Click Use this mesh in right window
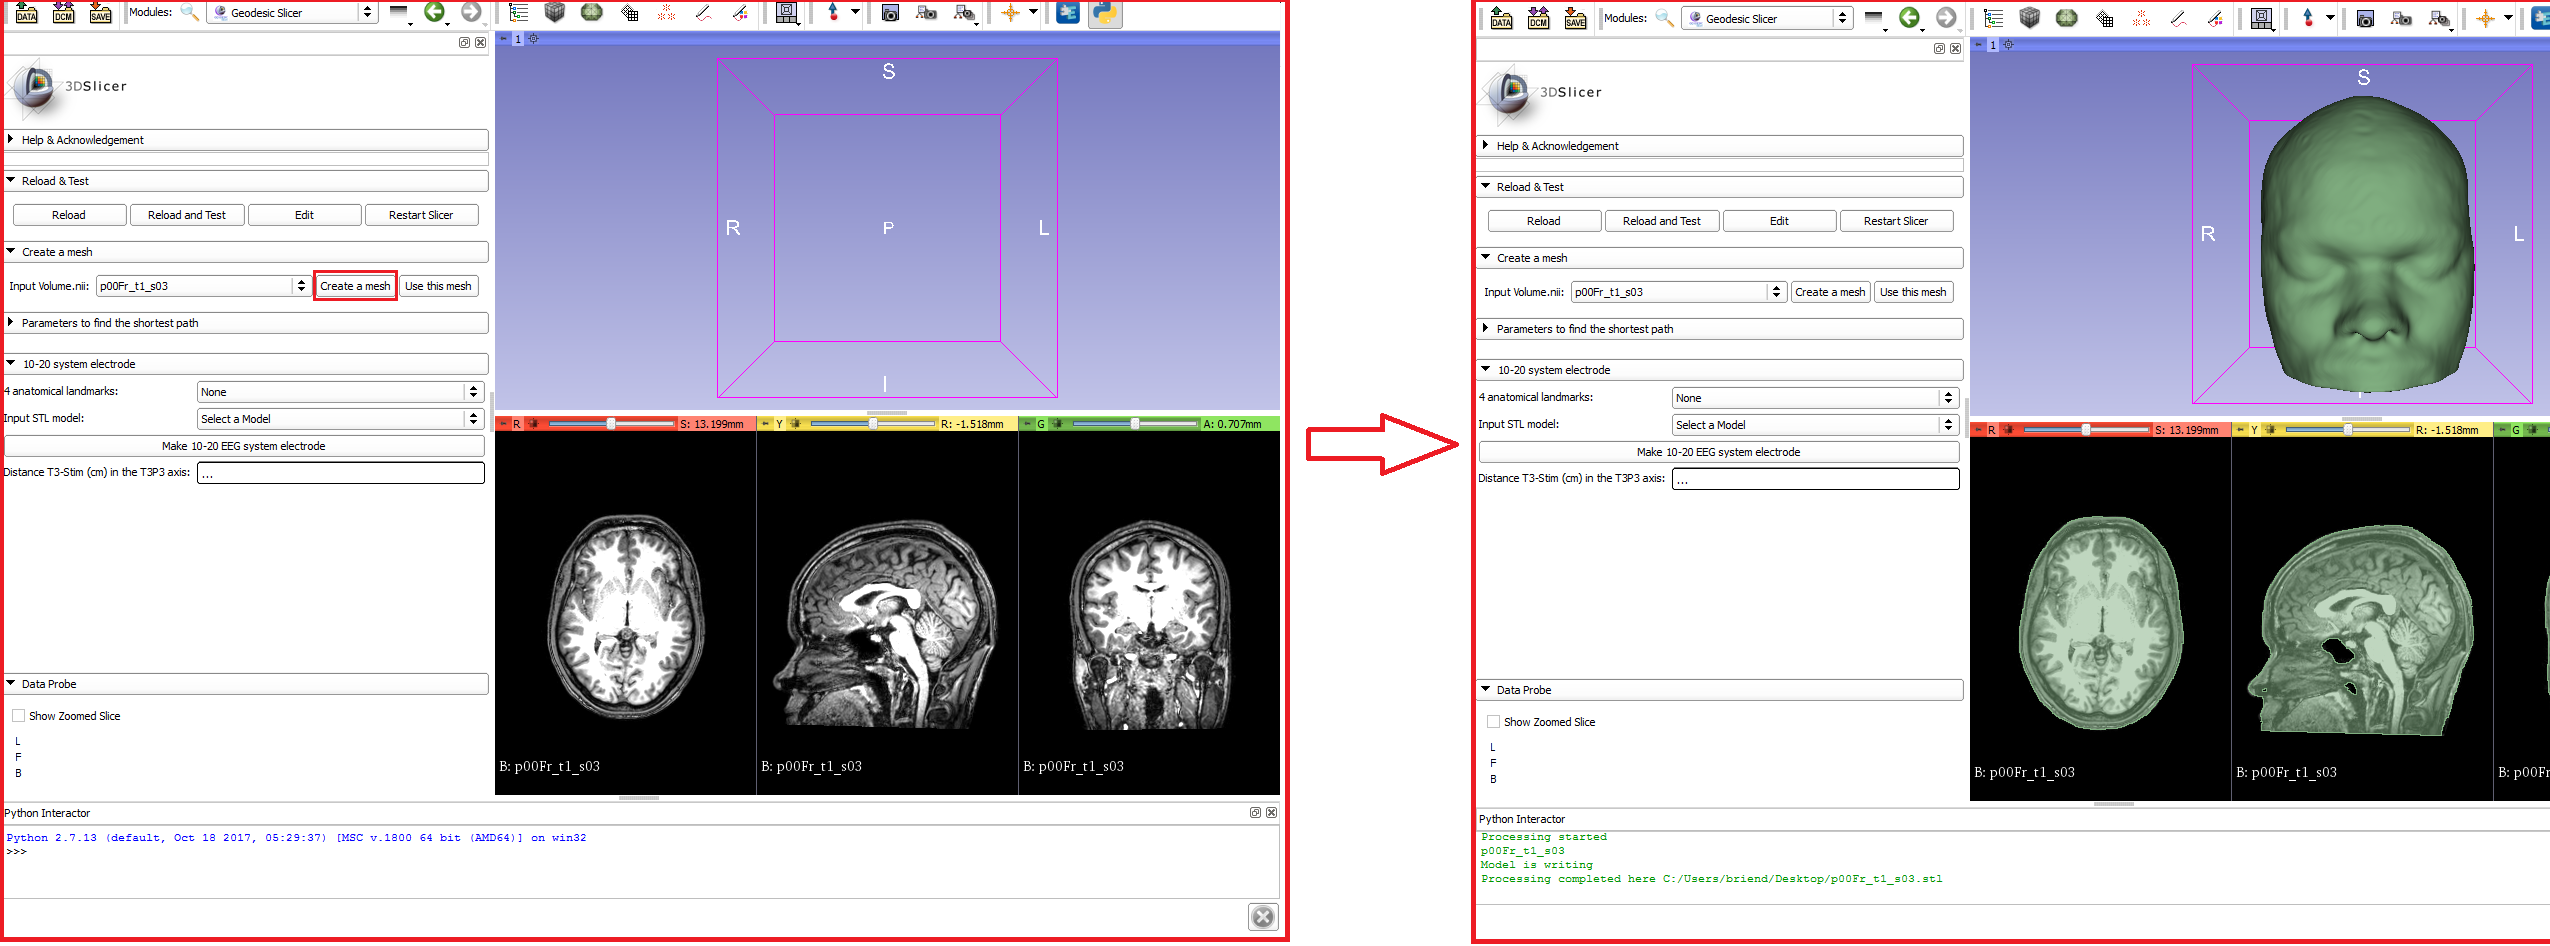 click(1912, 292)
